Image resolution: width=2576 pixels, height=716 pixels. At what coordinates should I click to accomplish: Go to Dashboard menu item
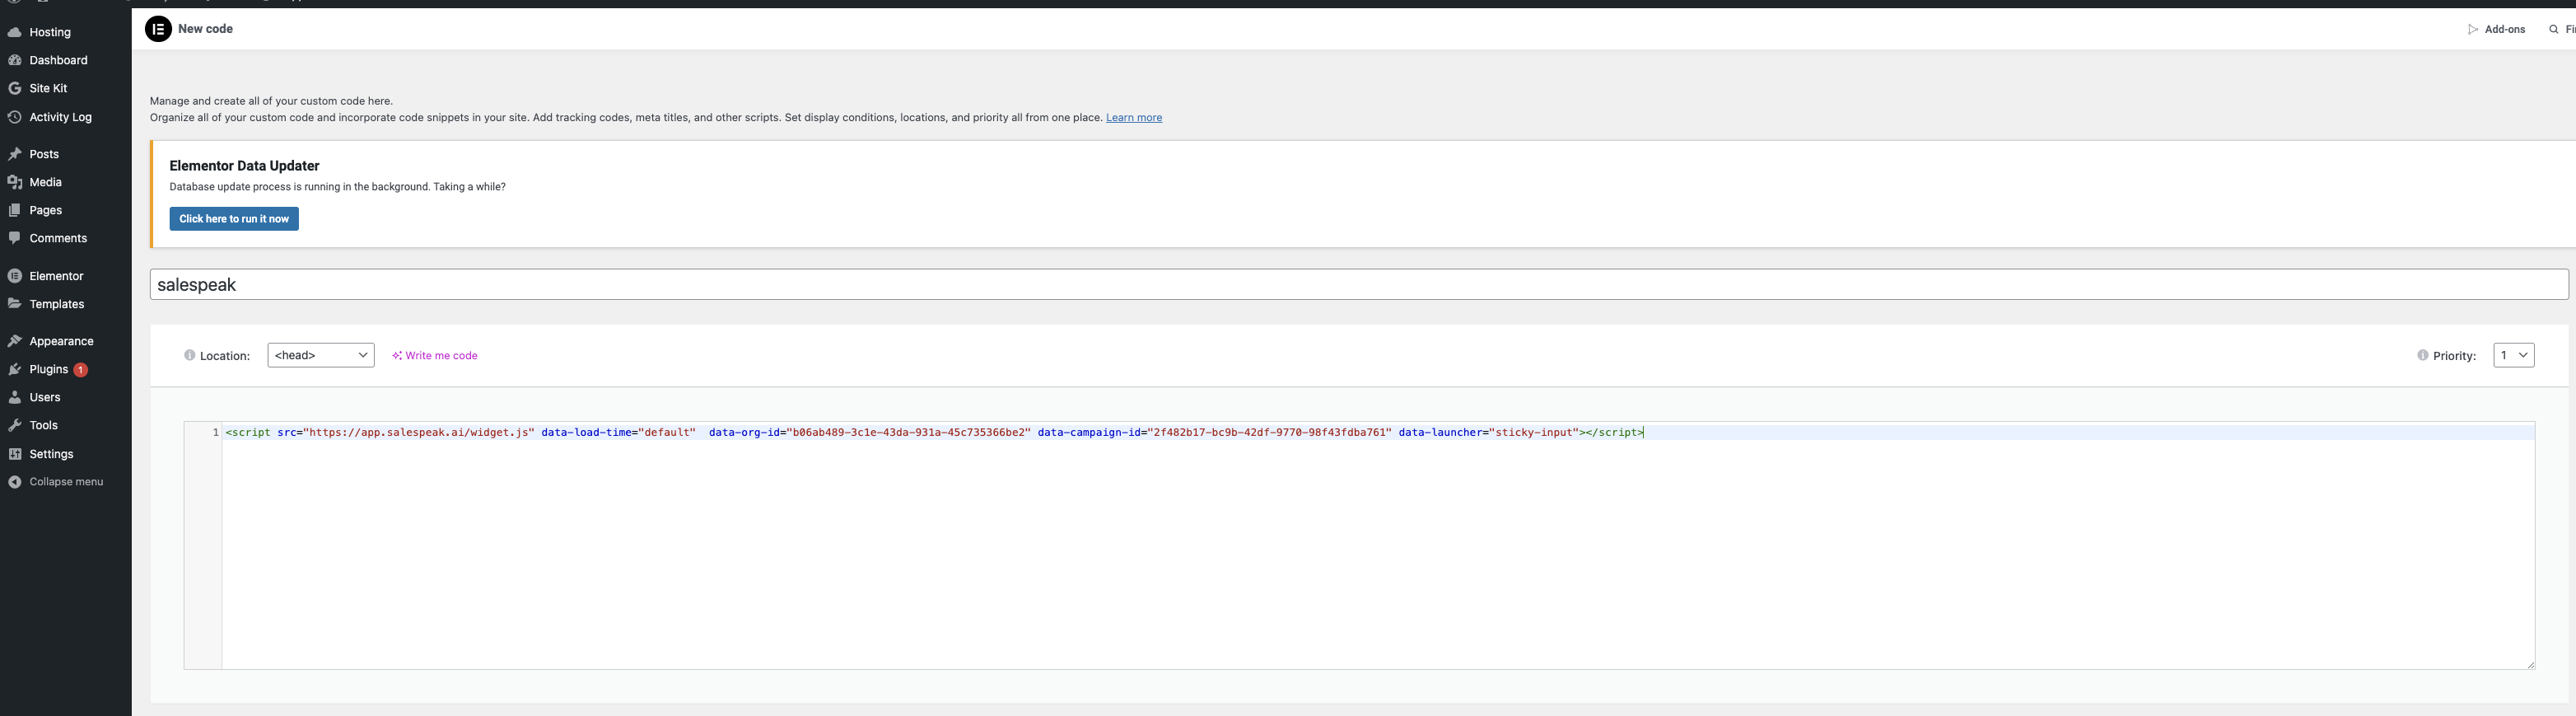[x=66, y=60]
